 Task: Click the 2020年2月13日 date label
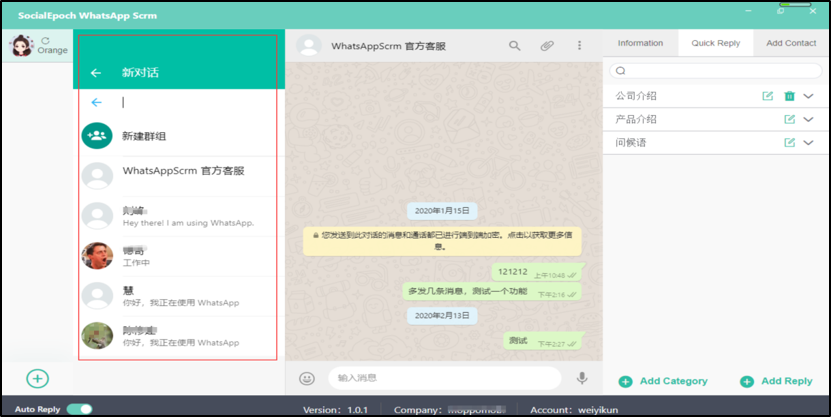pyautogui.click(x=442, y=315)
